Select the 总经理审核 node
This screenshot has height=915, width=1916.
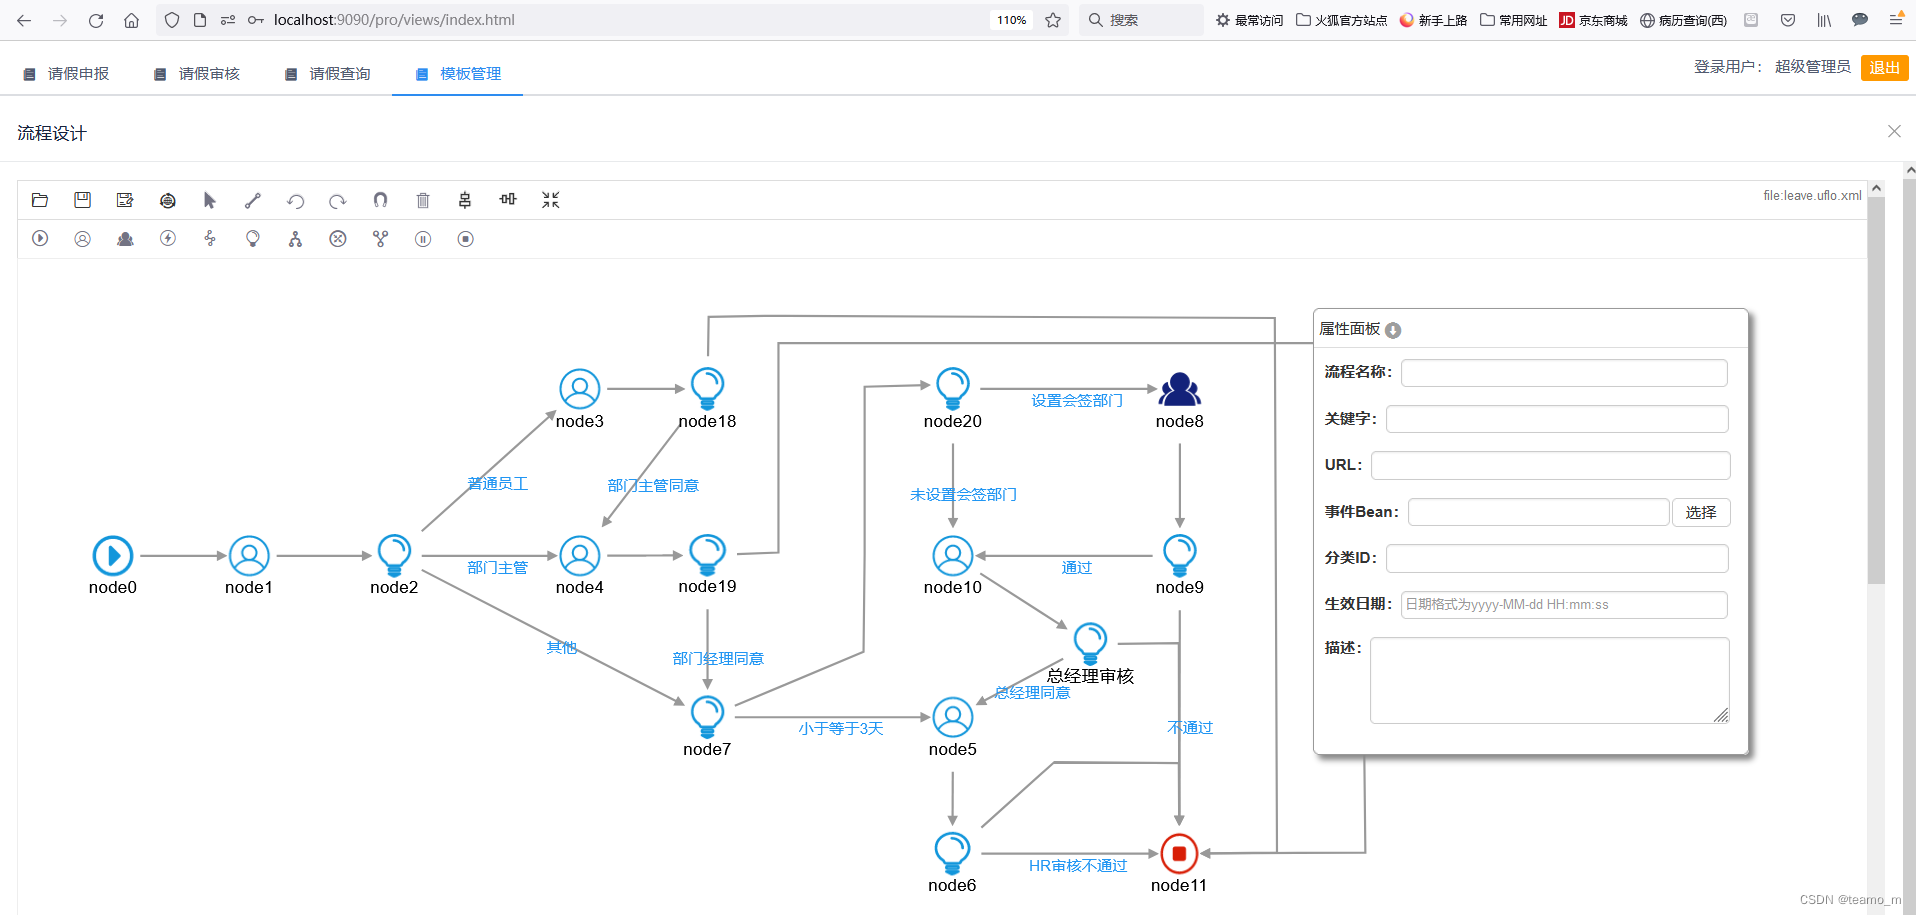(1090, 643)
